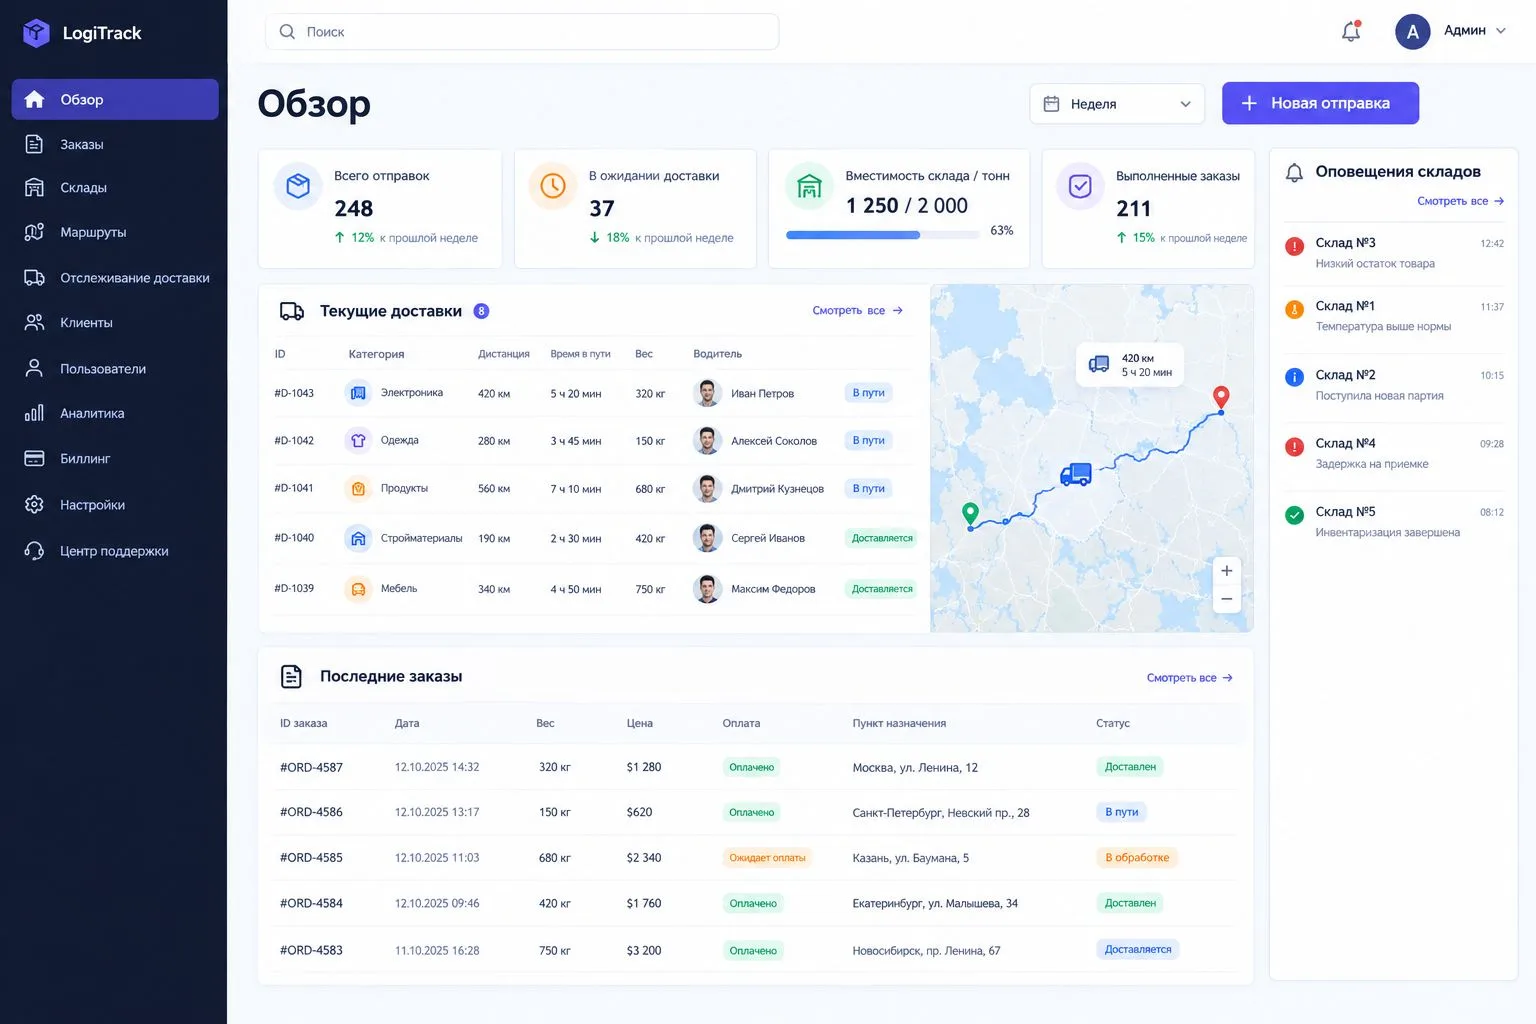
Task: Click driver photo of Иван Петров
Action: [708, 393]
